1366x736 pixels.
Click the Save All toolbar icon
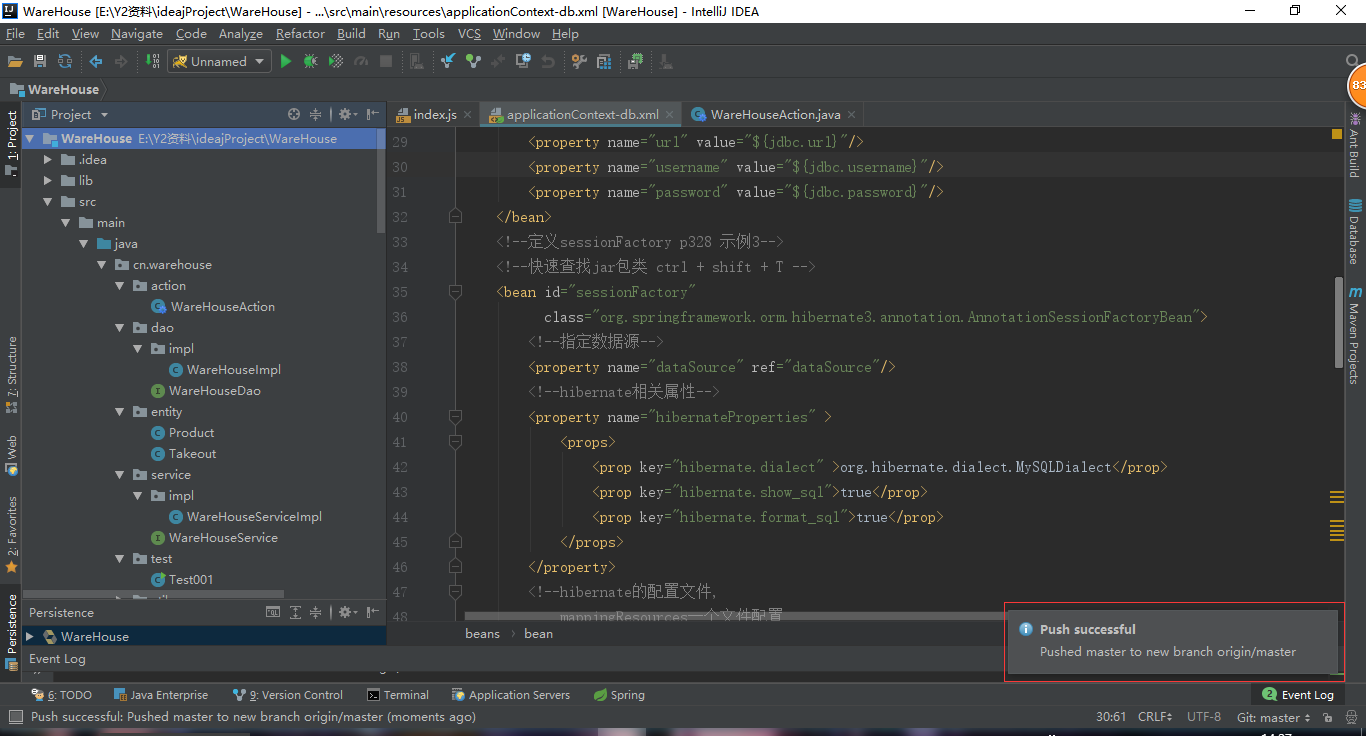click(x=40, y=62)
